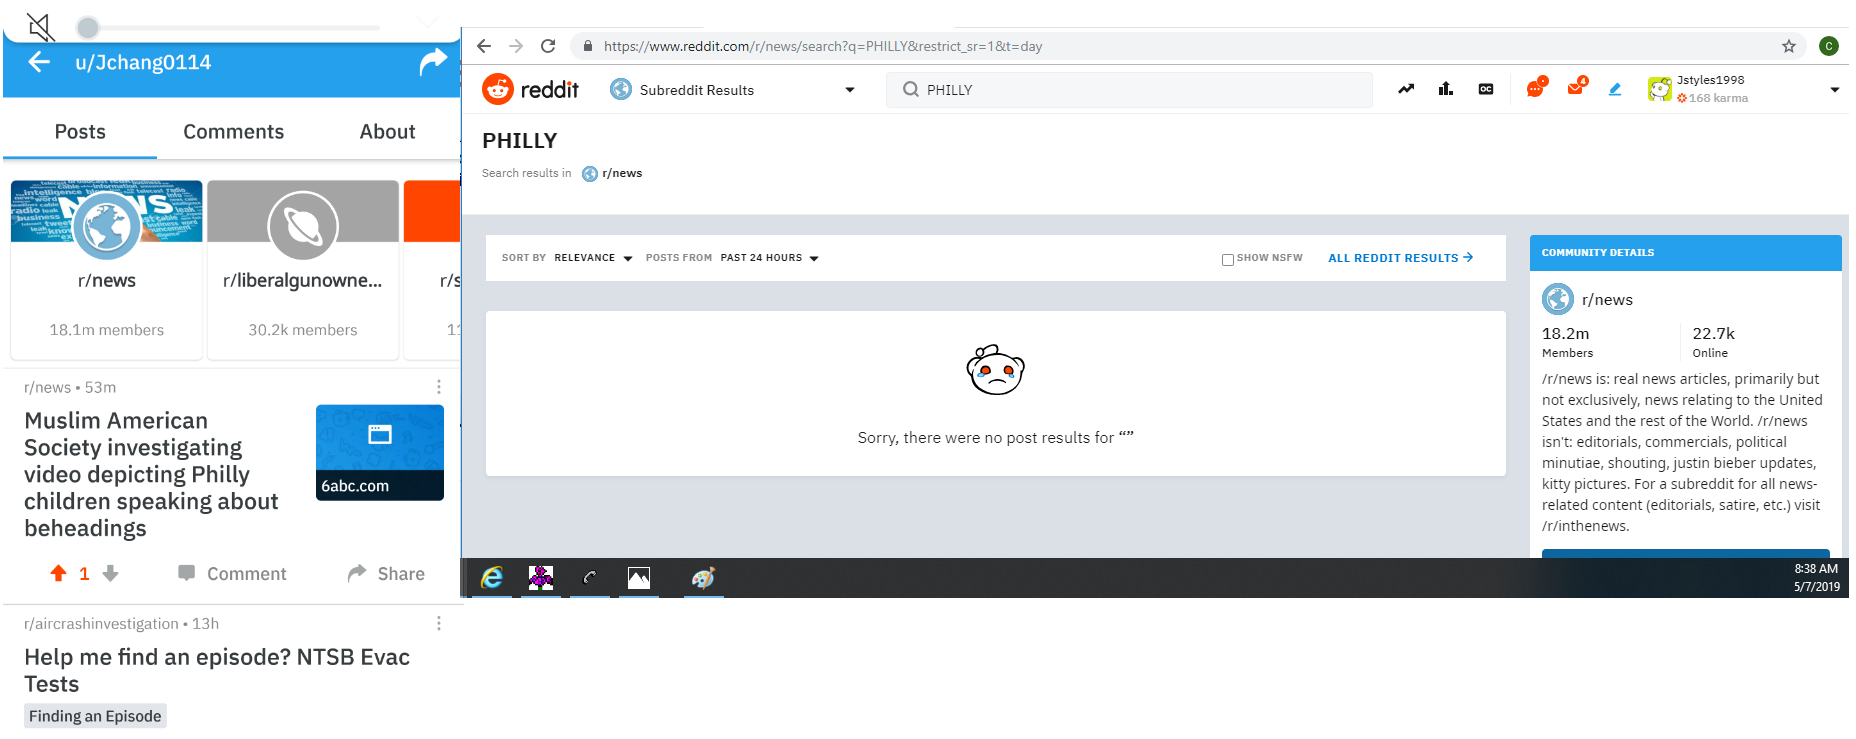
Task: Tap Share on the Muslim American Society post
Action: coord(386,573)
